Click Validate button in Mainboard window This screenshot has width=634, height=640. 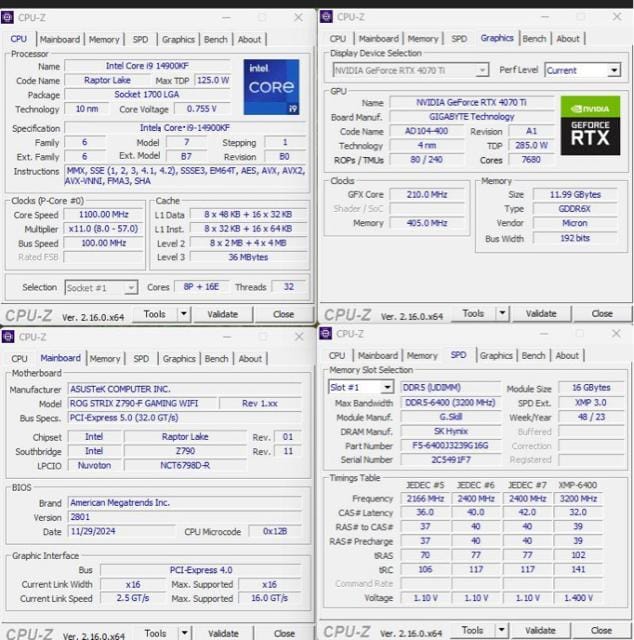pos(223,633)
